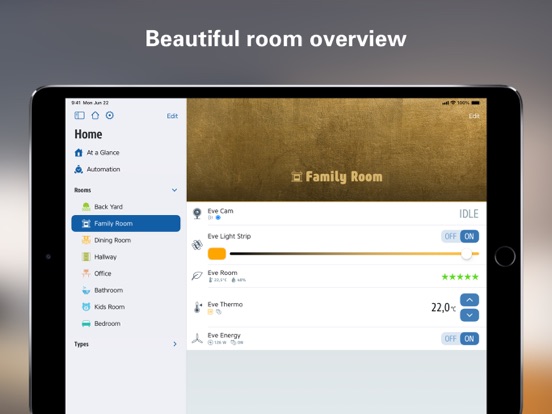The width and height of the screenshot is (552, 414).
Task: Click the Kids Room teddy bear icon
Action: pyautogui.click(x=86, y=307)
